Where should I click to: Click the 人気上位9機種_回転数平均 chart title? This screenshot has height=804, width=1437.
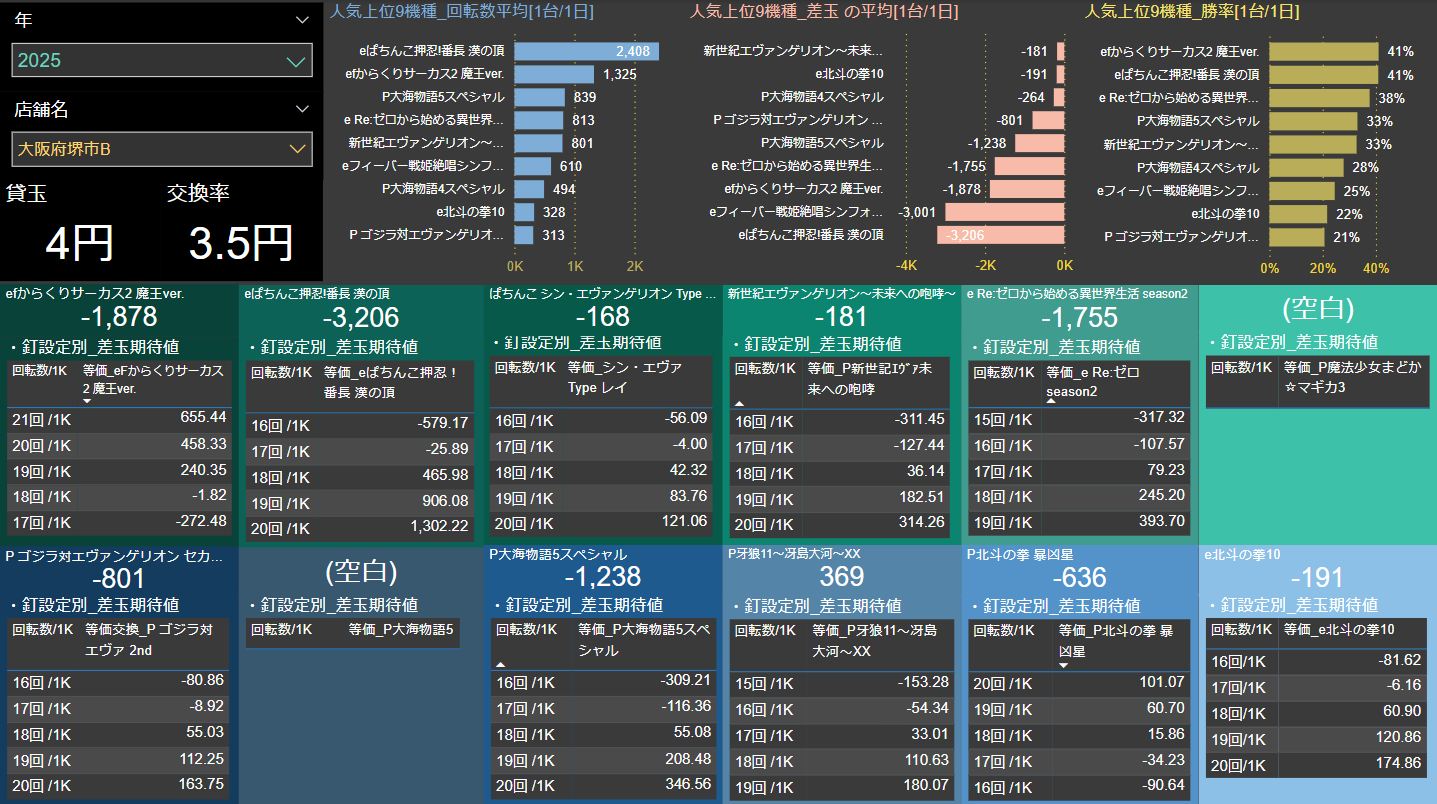(x=463, y=12)
